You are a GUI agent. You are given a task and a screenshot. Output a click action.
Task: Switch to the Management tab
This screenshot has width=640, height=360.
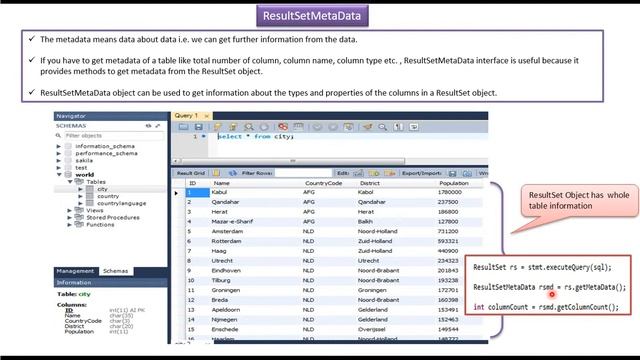click(75, 271)
